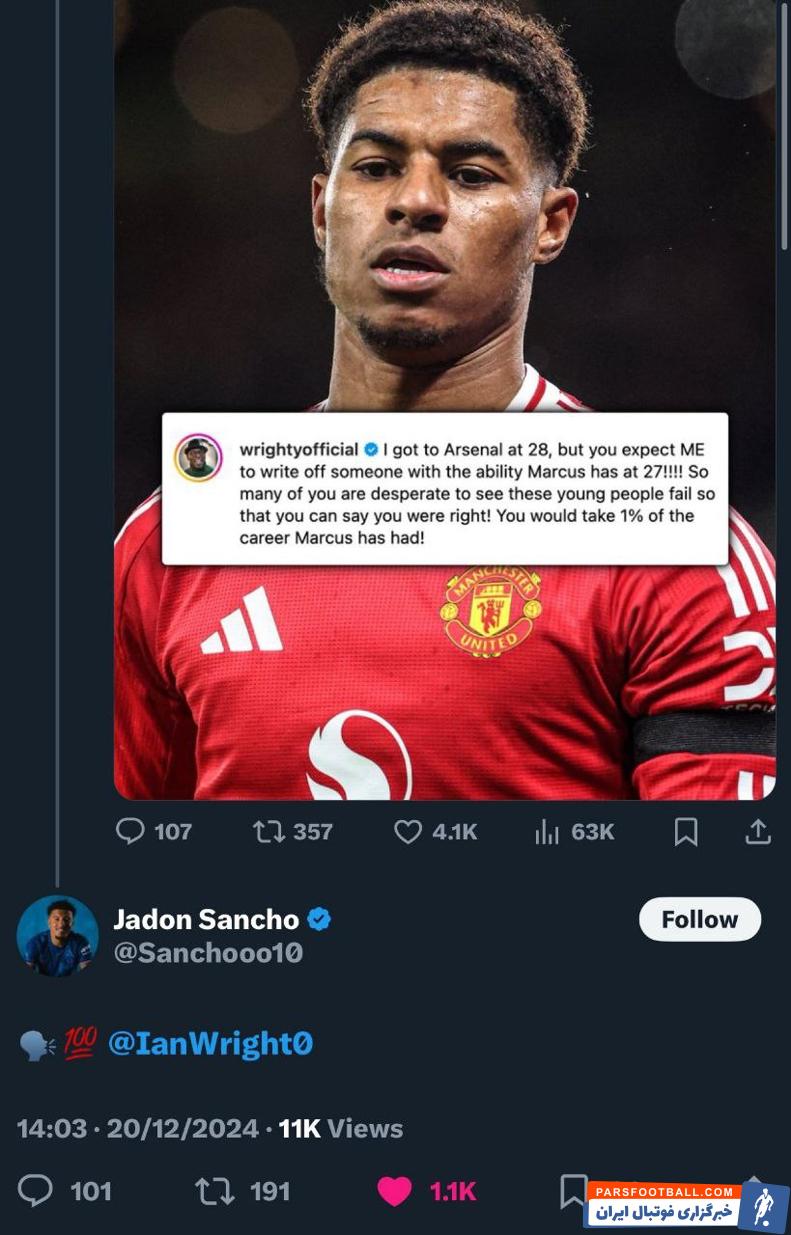Click the ParsFootball.com watermark logo
This screenshot has width=791, height=1235.
point(686,1205)
